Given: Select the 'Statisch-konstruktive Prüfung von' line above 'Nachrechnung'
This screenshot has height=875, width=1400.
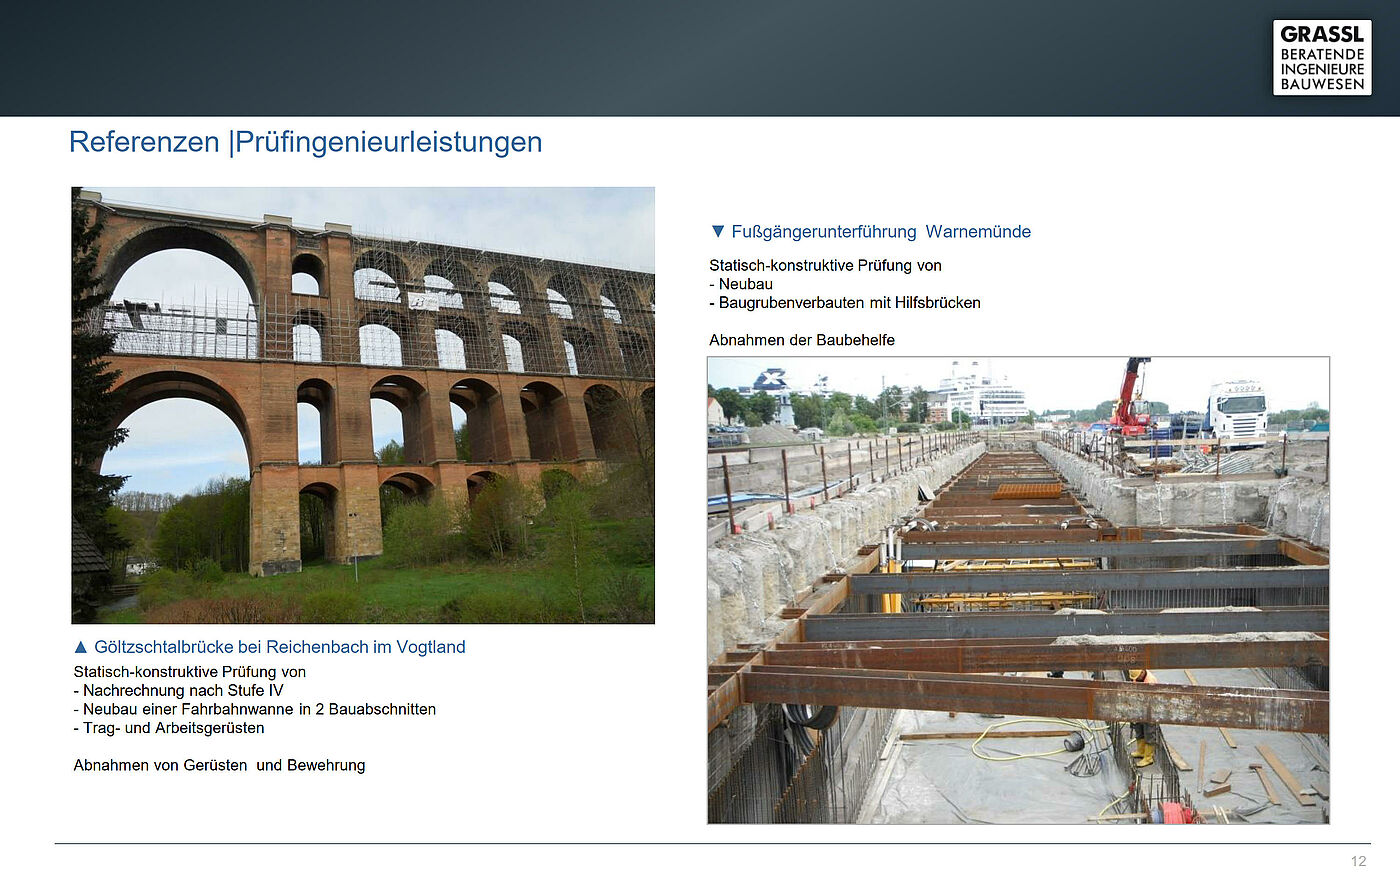Looking at the screenshot, I should pyautogui.click(x=190, y=672).
